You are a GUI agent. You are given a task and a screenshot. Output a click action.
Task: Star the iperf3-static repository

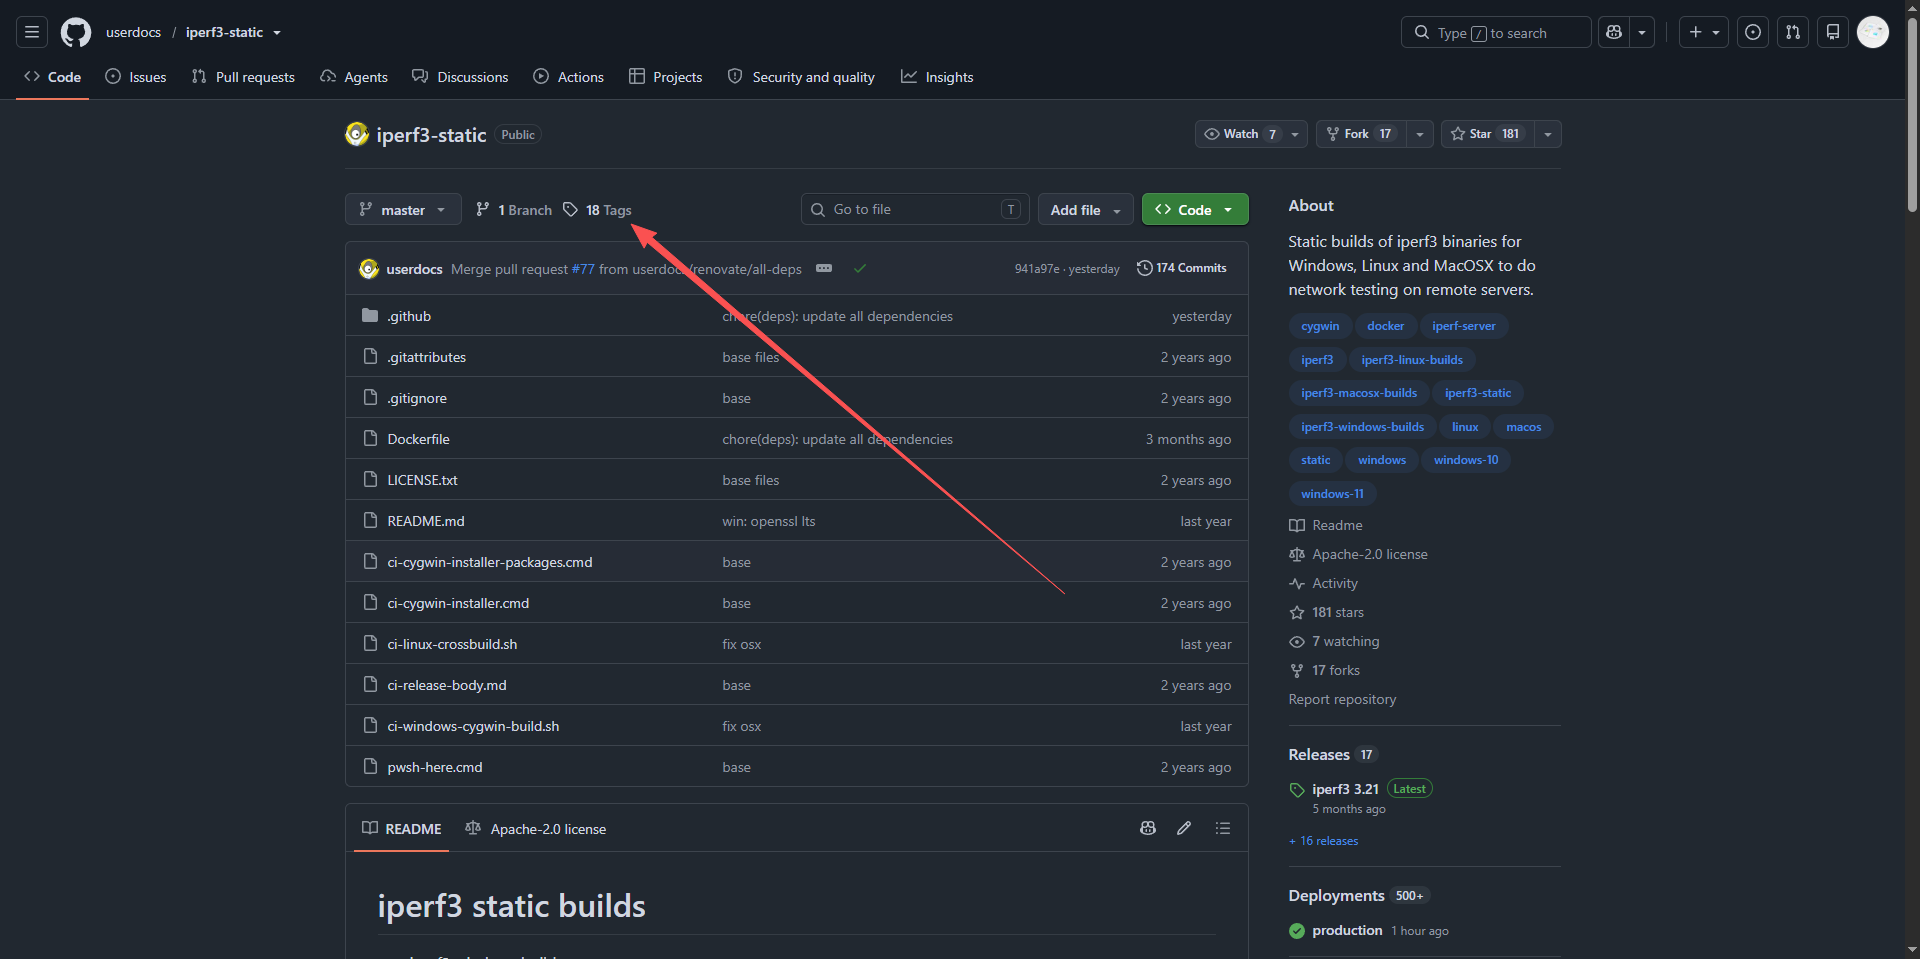coord(1487,134)
